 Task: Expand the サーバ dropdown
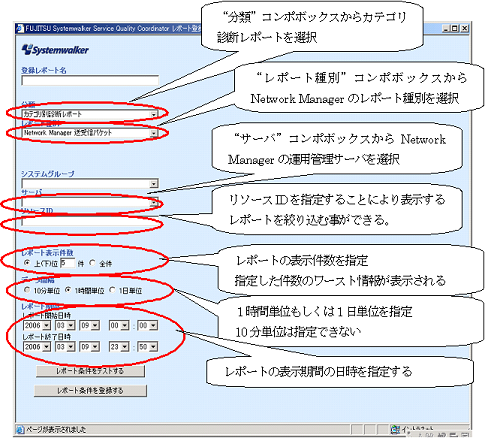click(x=90, y=202)
